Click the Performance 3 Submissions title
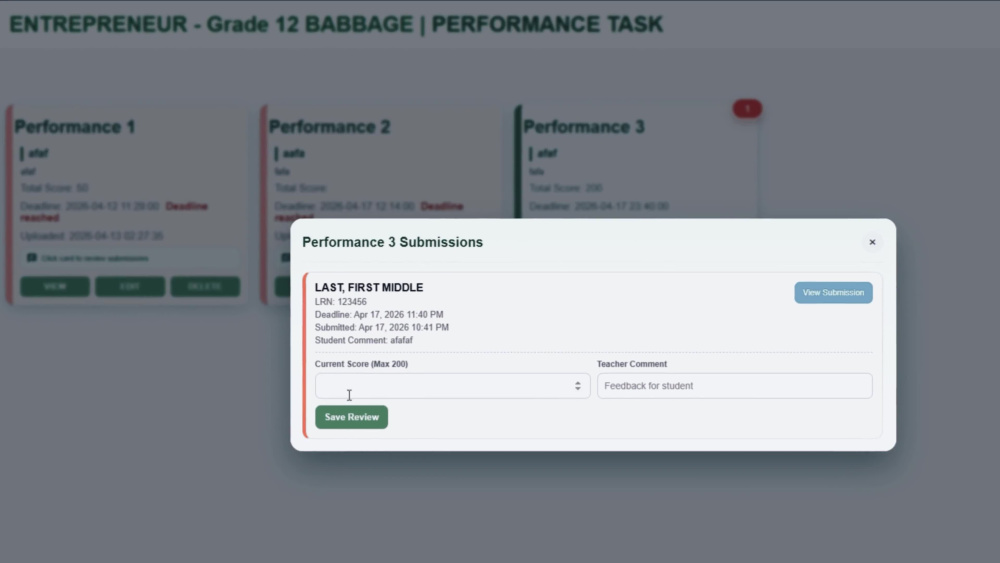 pyautogui.click(x=392, y=242)
